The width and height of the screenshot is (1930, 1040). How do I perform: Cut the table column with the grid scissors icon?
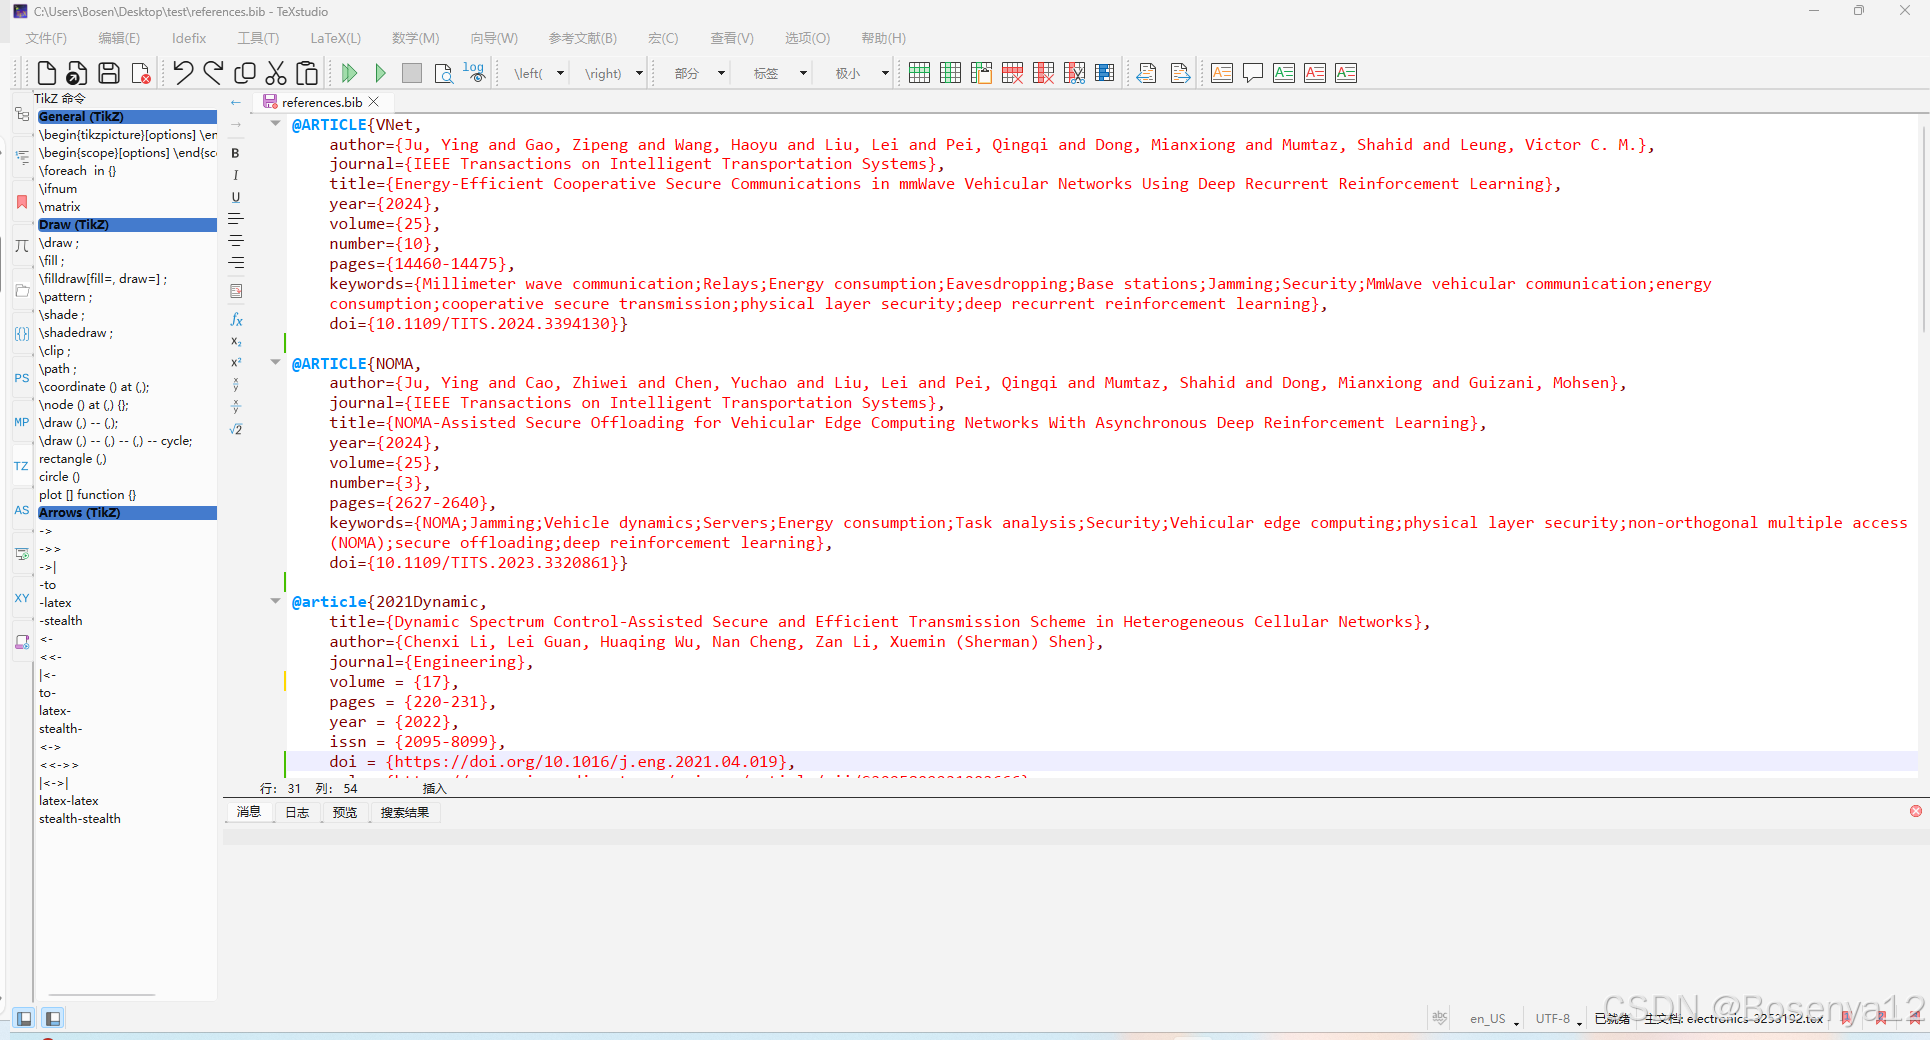[1074, 73]
